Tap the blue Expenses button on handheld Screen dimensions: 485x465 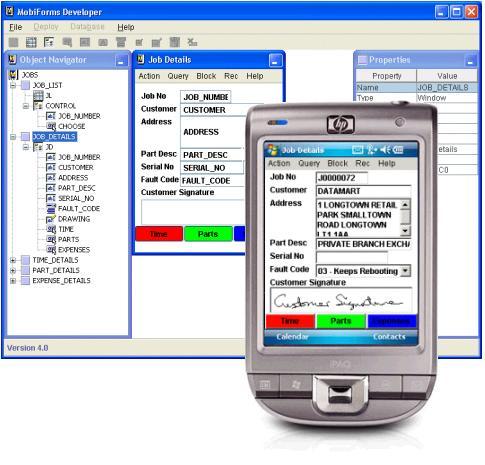(391, 321)
